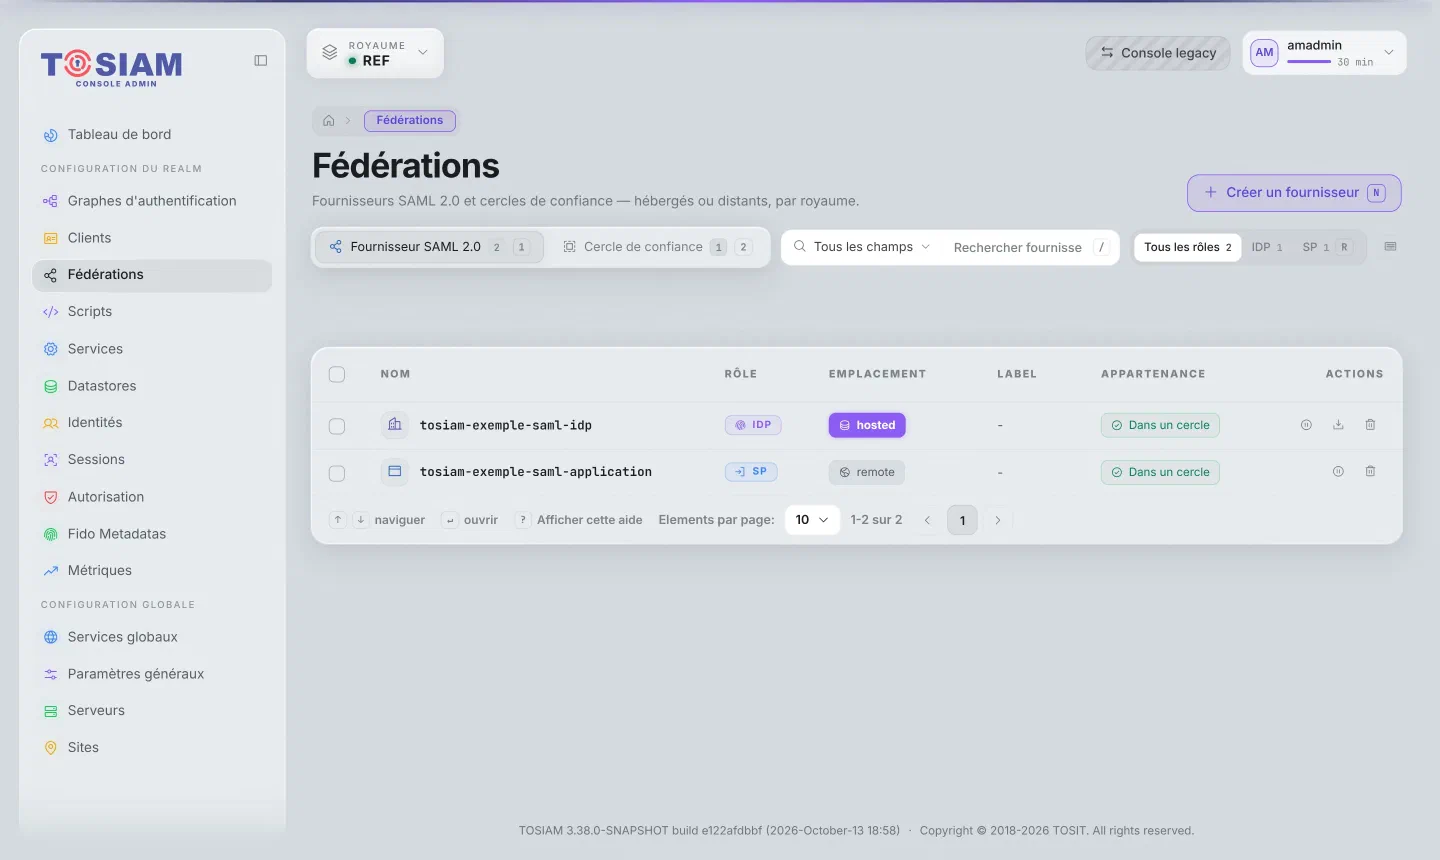Pause the tosiam-exemple-saml-idp provider
This screenshot has width=1440, height=860.
(x=1306, y=425)
